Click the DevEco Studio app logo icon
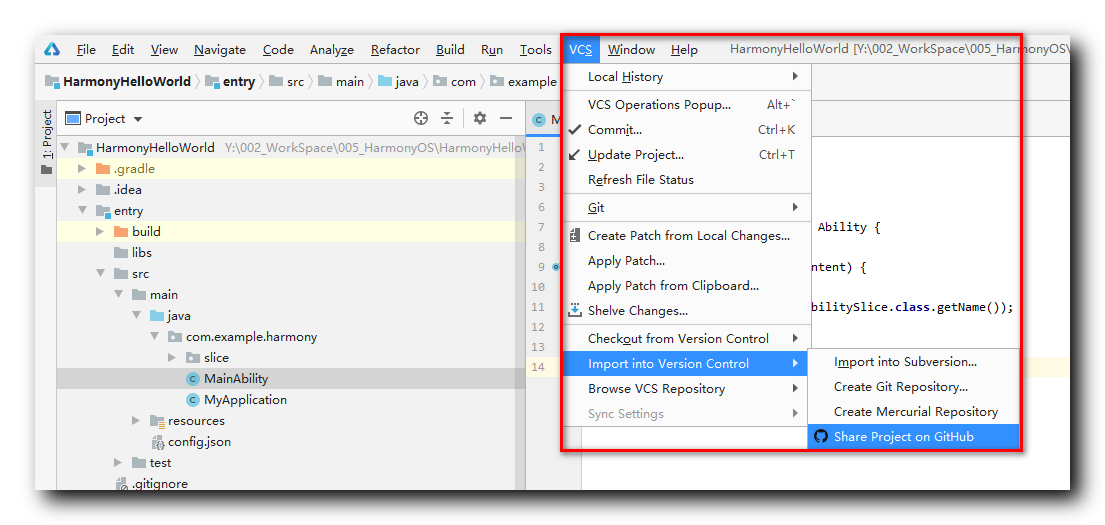Image resolution: width=1105 pixels, height=525 pixels. coord(53,49)
